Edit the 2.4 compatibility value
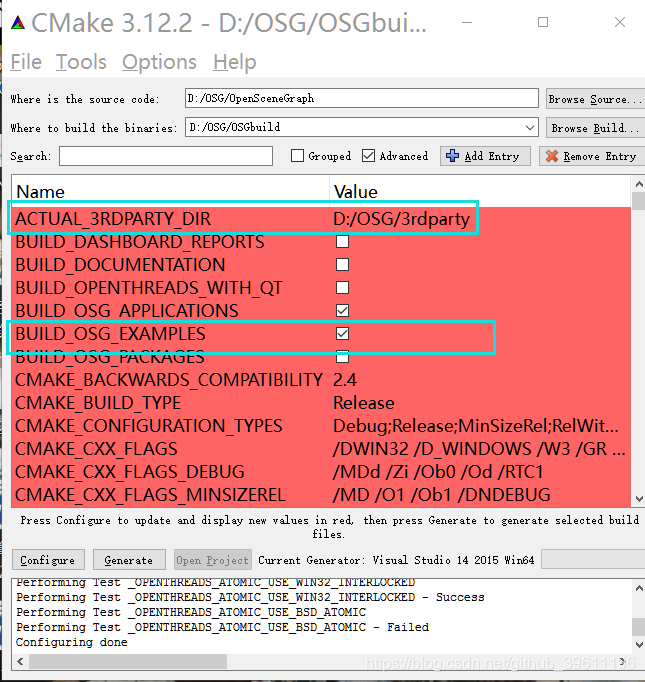 tap(345, 380)
